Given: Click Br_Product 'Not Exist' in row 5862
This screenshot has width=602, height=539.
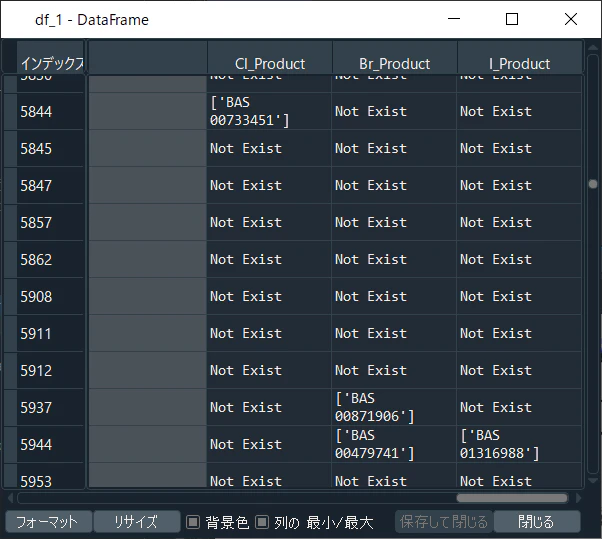Looking at the screenshot, I should coord(394,259).
